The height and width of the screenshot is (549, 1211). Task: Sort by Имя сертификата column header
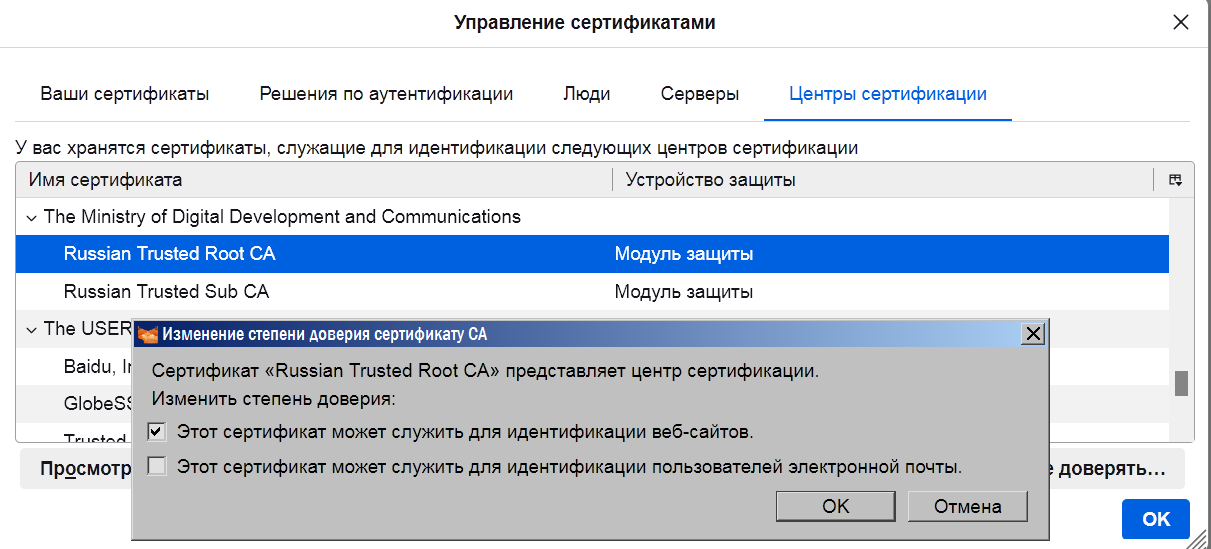pyautogui.click(x=314, y=180)
